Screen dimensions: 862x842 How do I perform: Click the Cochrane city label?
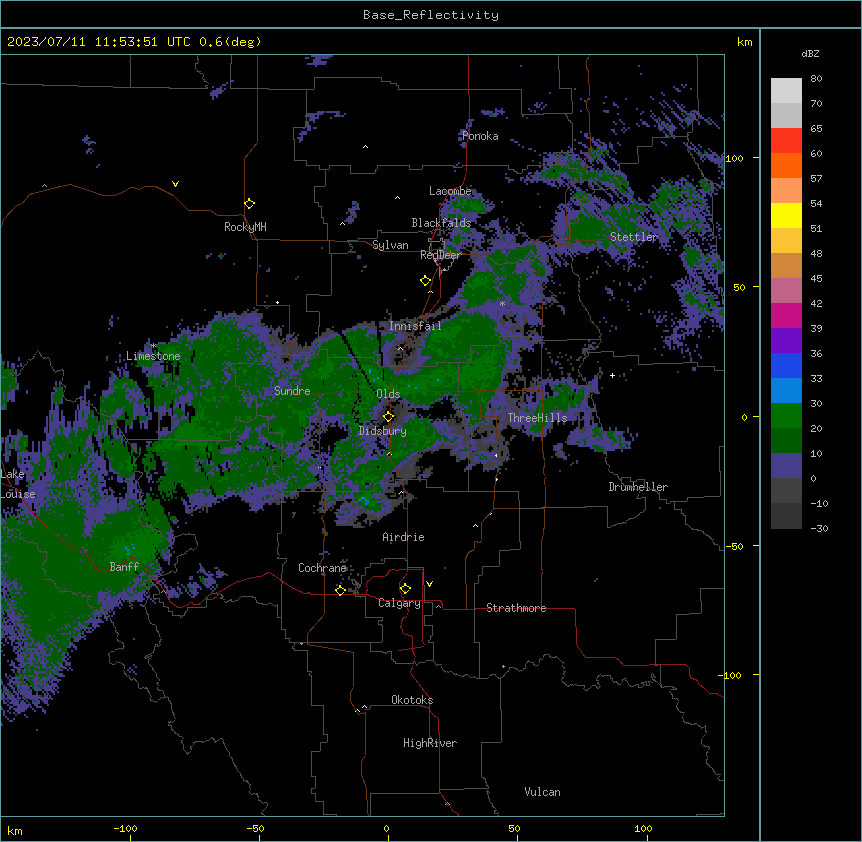pyautogui.click(x=322, y=568)
